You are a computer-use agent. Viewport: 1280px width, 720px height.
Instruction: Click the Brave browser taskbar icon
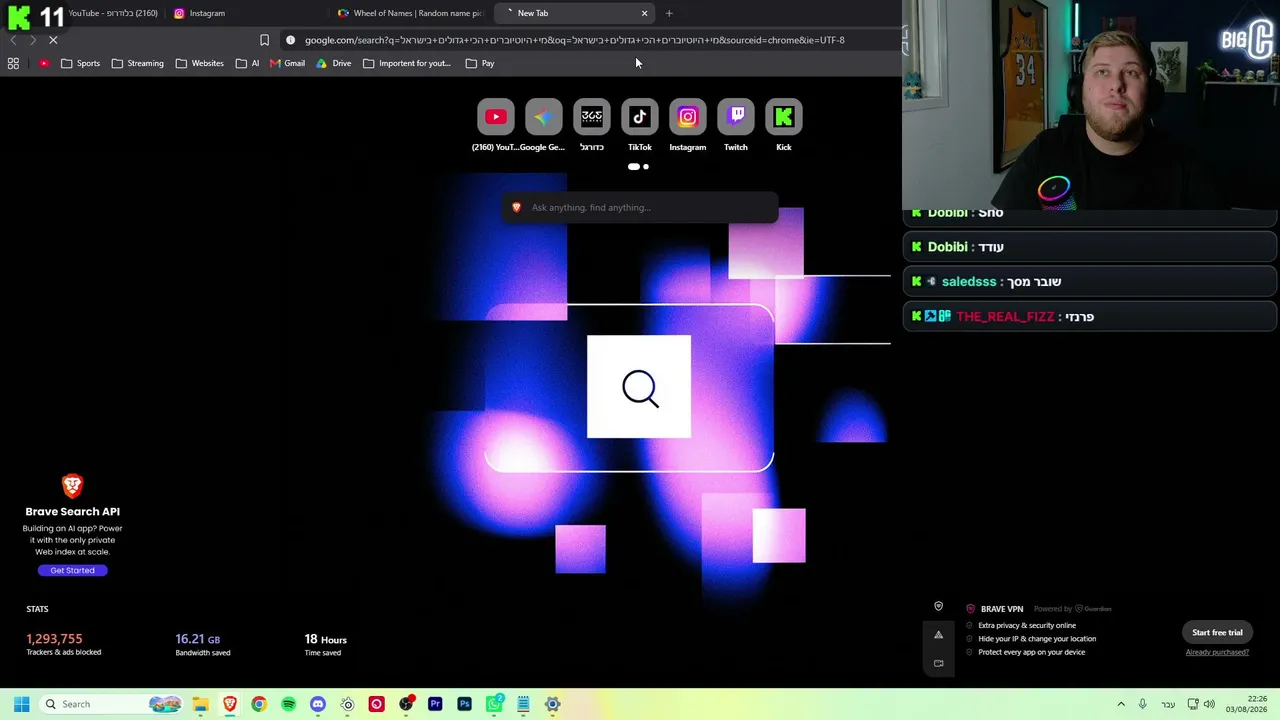pyautogui.click(x=230, y=704)
